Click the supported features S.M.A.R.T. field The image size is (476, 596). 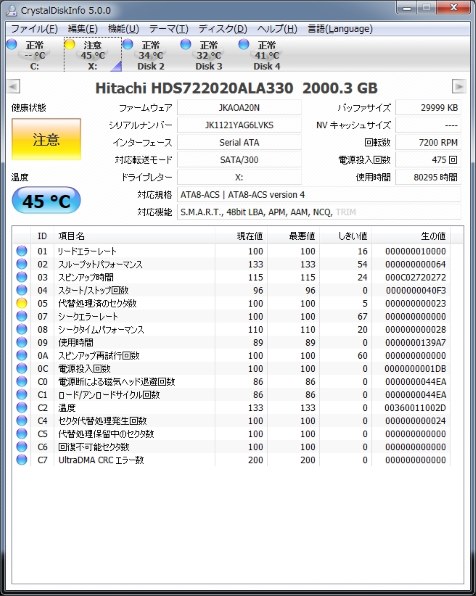coord(319,212)
